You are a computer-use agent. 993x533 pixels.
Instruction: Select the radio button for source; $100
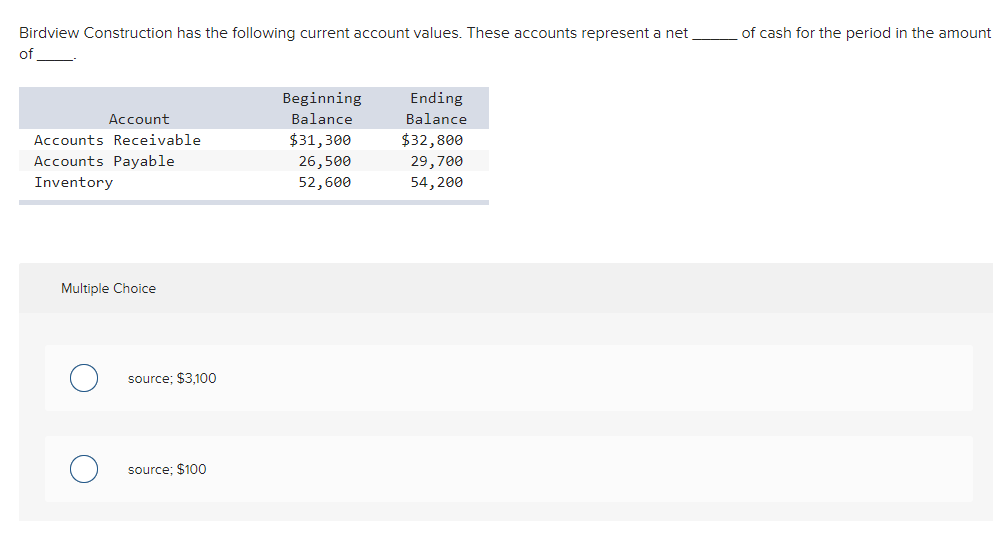tap(84, 469)
